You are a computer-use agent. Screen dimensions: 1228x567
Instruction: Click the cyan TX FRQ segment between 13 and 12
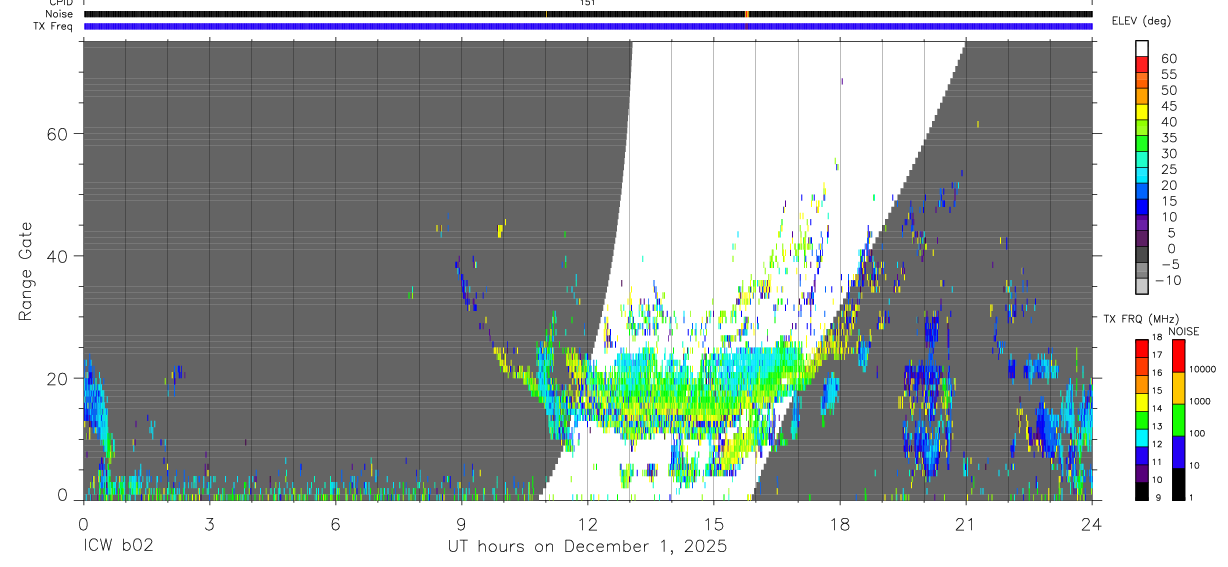click(1142, 437)
